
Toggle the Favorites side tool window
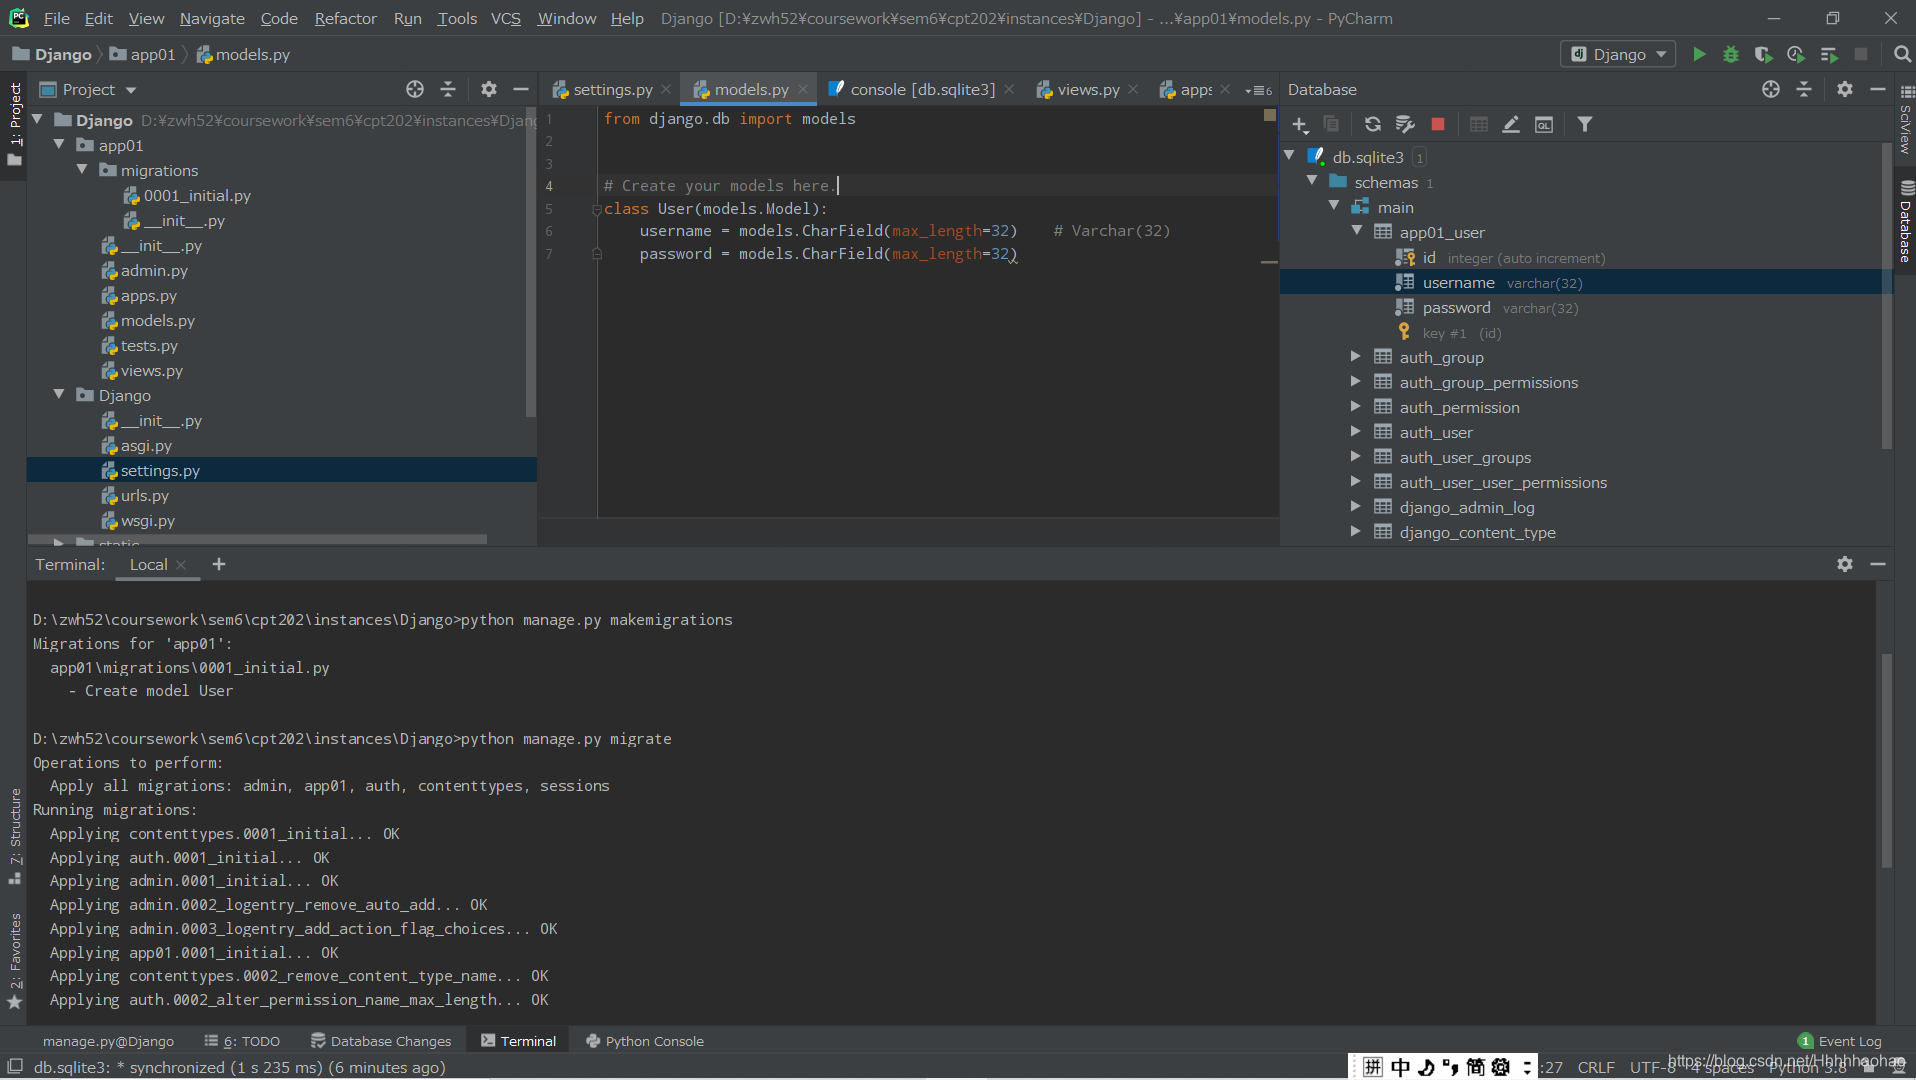tap(15, 961)
